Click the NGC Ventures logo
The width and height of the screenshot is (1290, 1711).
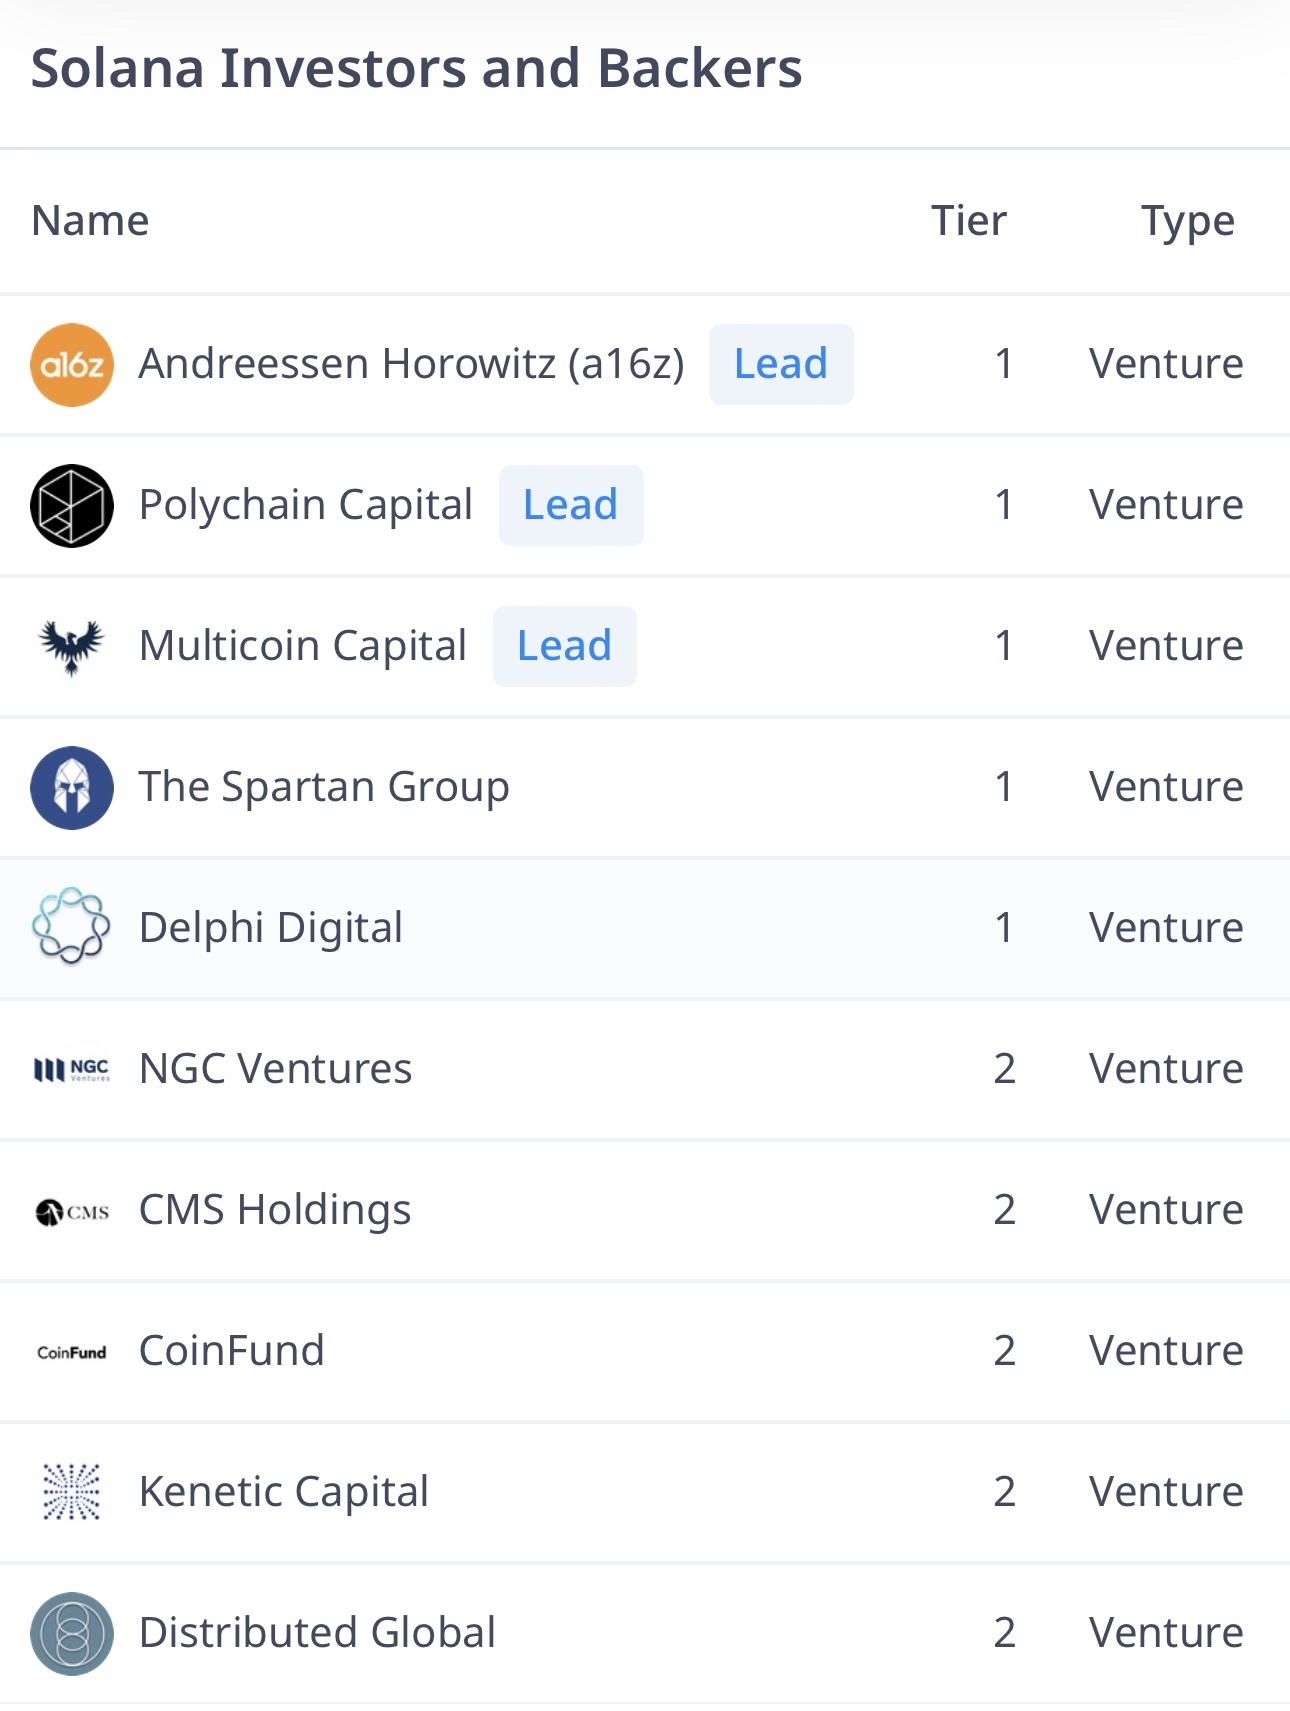click(x=72, y=1070)
